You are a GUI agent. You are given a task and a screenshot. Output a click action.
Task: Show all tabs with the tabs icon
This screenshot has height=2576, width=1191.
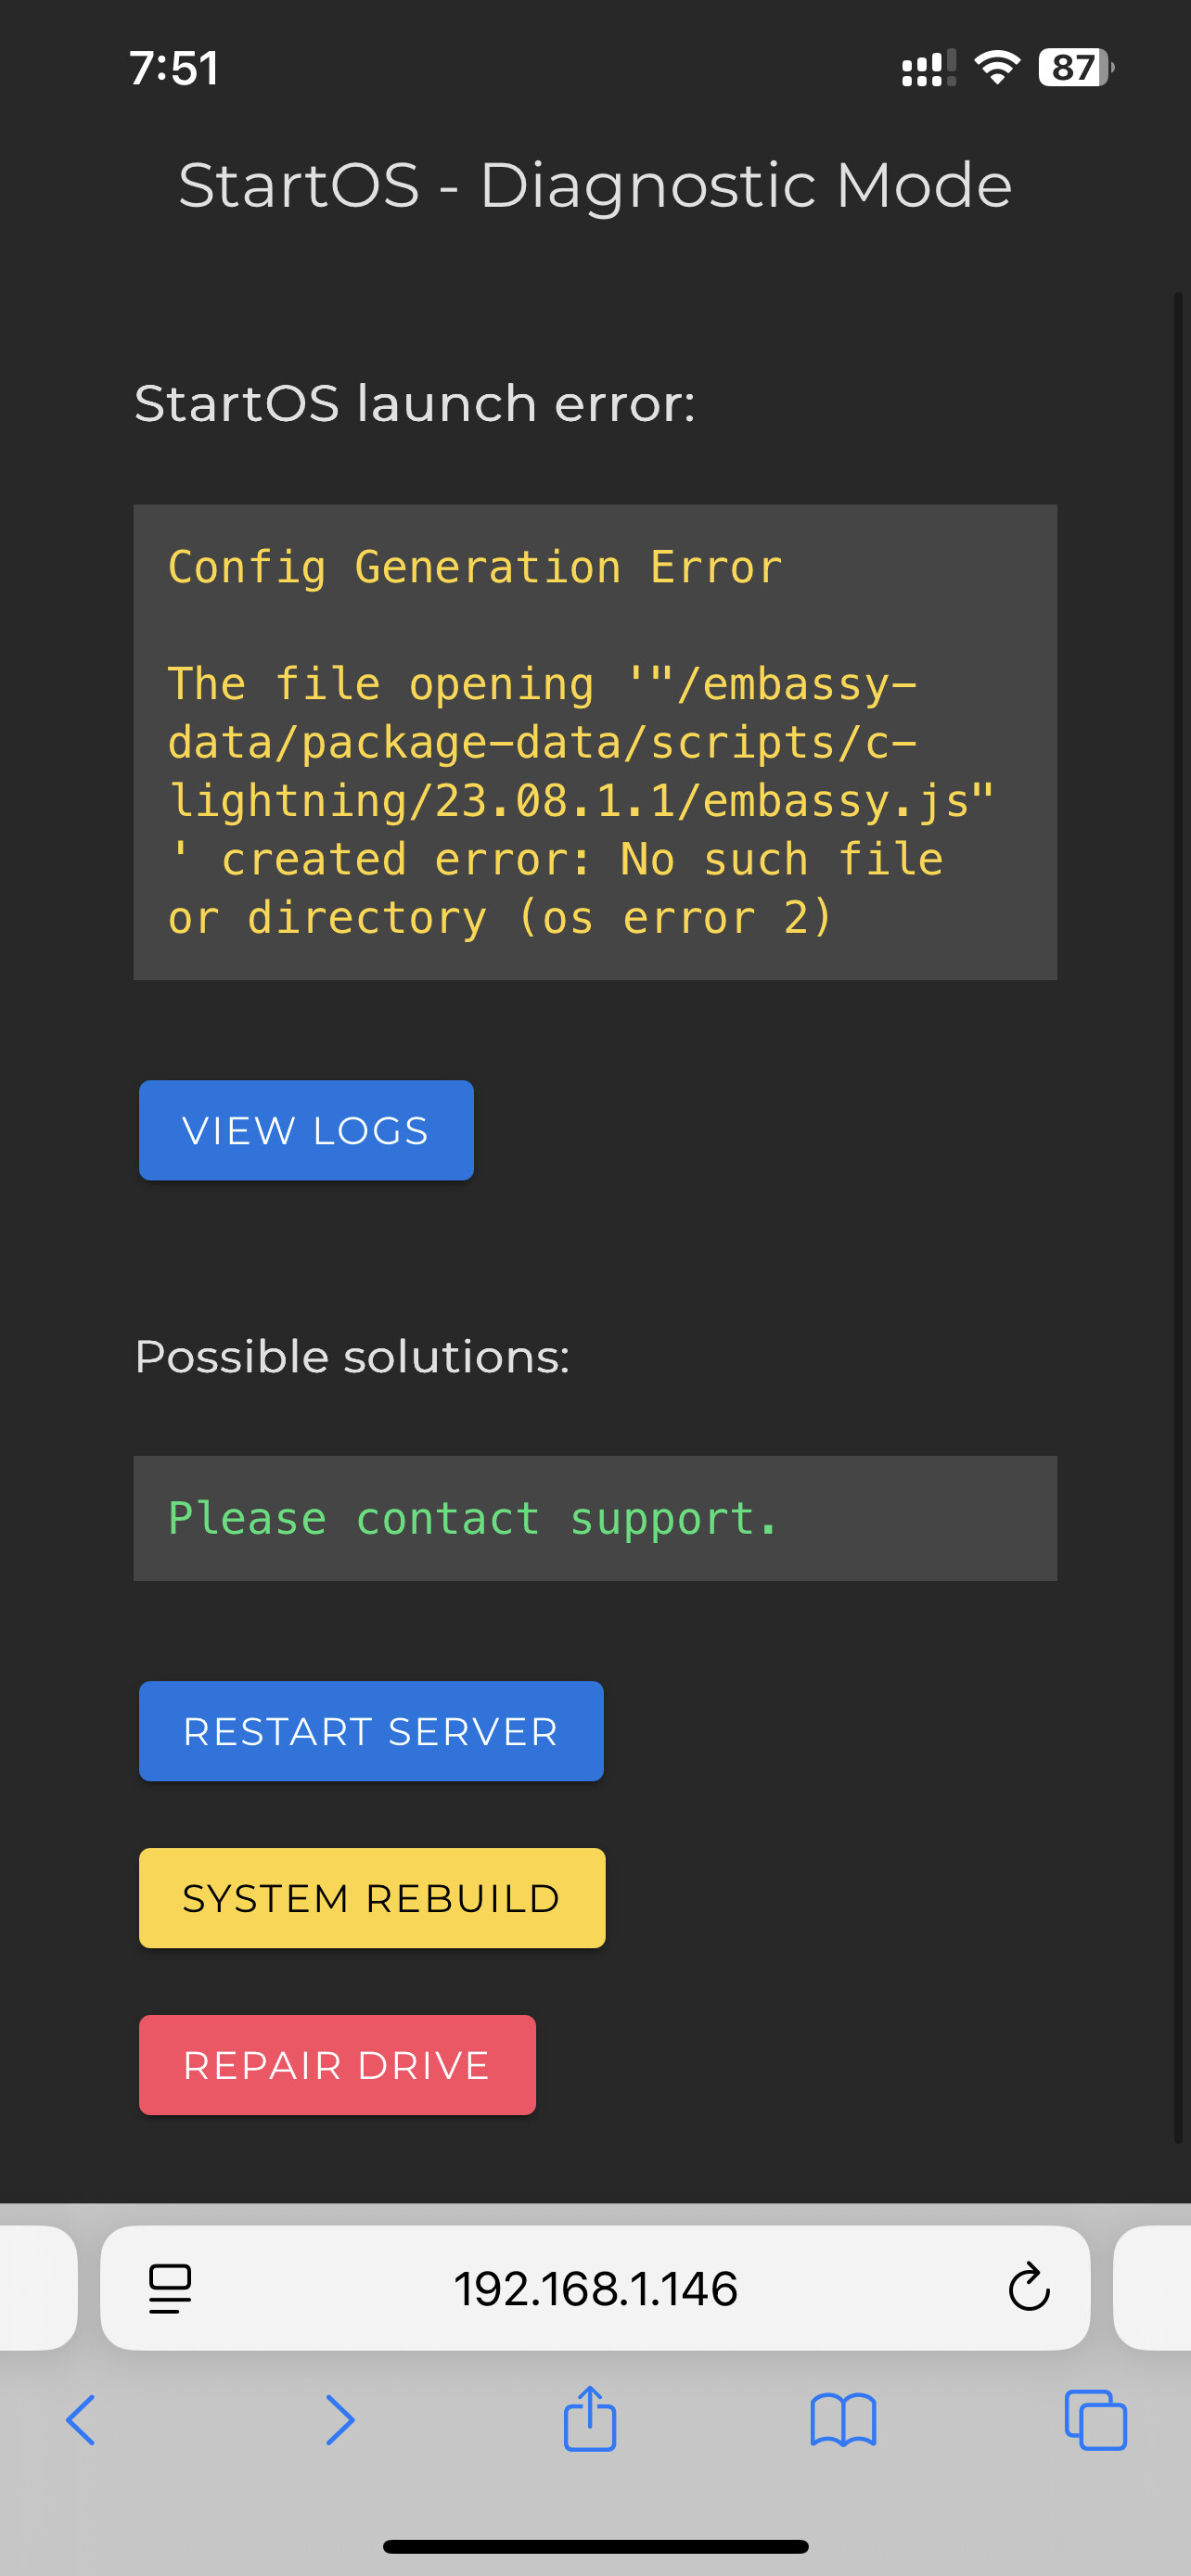coord(1096,2420)
